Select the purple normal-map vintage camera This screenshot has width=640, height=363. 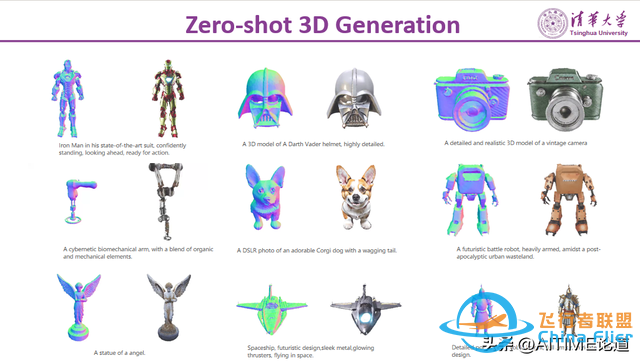(472, 100)
